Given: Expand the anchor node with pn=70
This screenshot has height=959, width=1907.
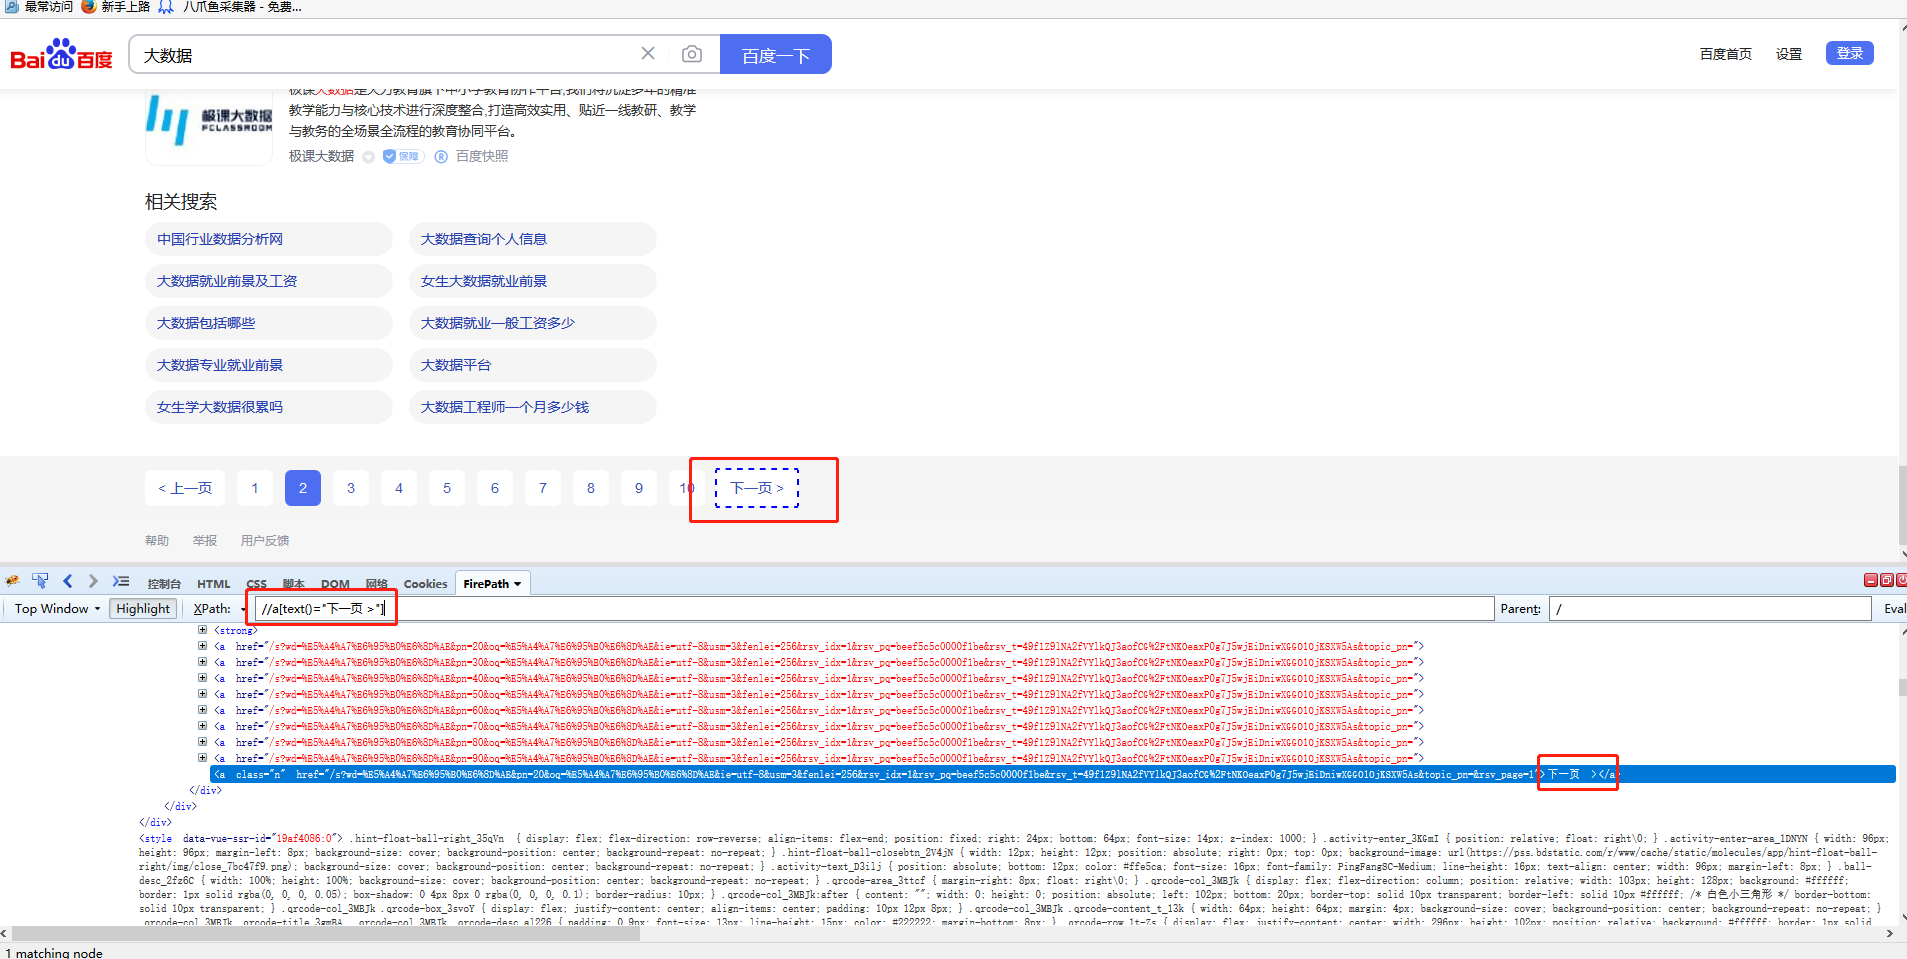Looking at the screenshot, I should tap(202, 726).
